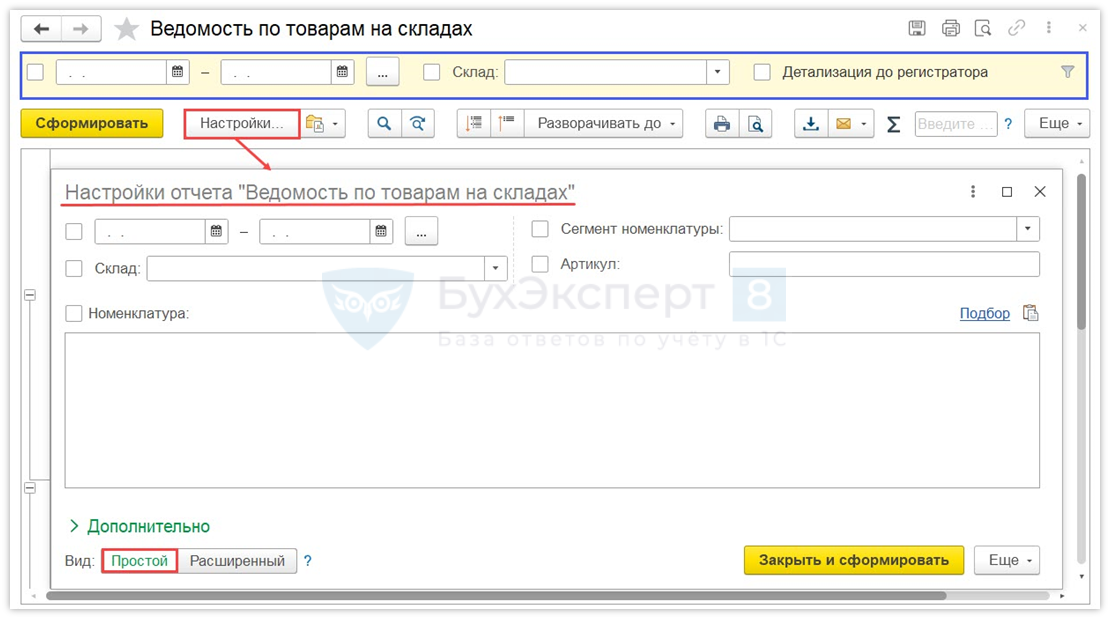Image resolution: width=1110 pixels, height=619 pixels.
Task: Maximize the settings dialog window
Action: pyautogui.click(x=1007, y=192)
